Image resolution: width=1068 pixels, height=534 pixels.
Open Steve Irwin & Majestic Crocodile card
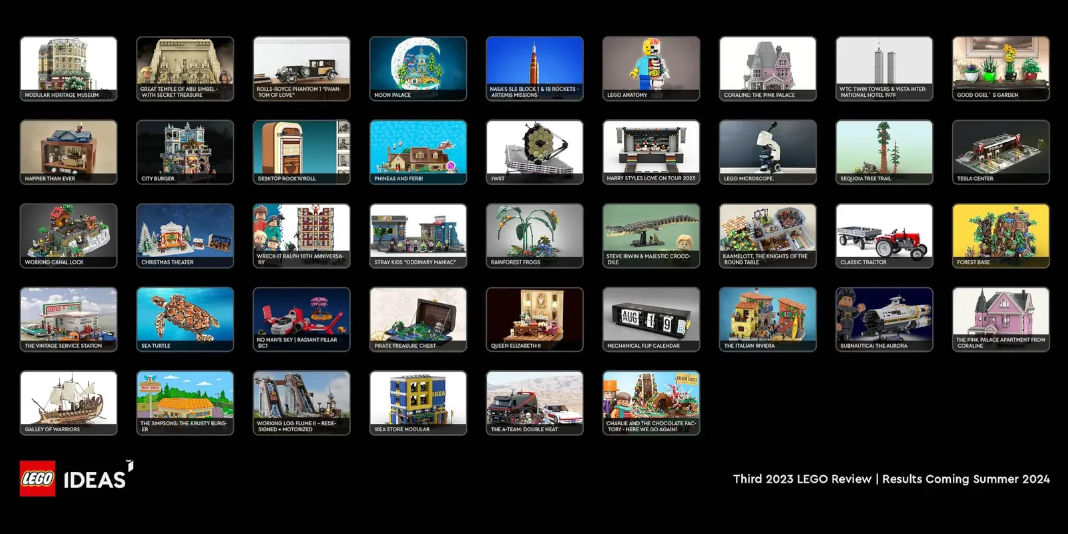[651, 236]
